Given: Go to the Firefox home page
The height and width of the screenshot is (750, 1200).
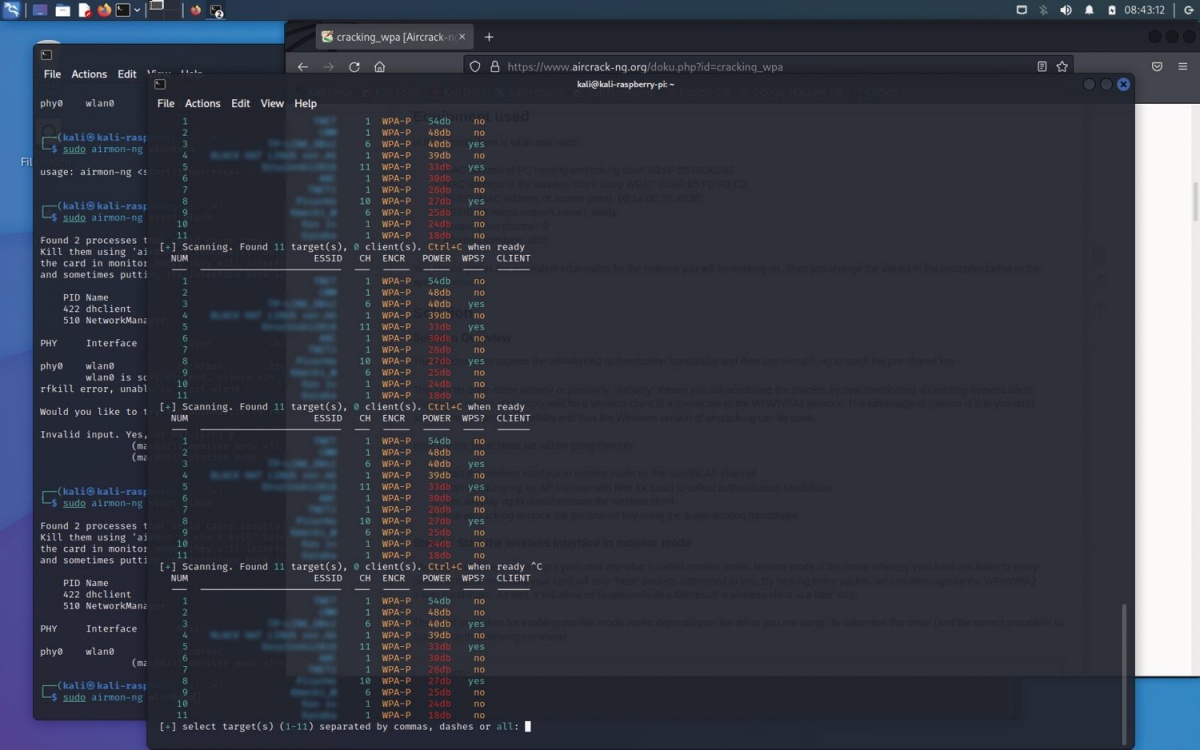Looking at the screenshot, I should (380, 67).
